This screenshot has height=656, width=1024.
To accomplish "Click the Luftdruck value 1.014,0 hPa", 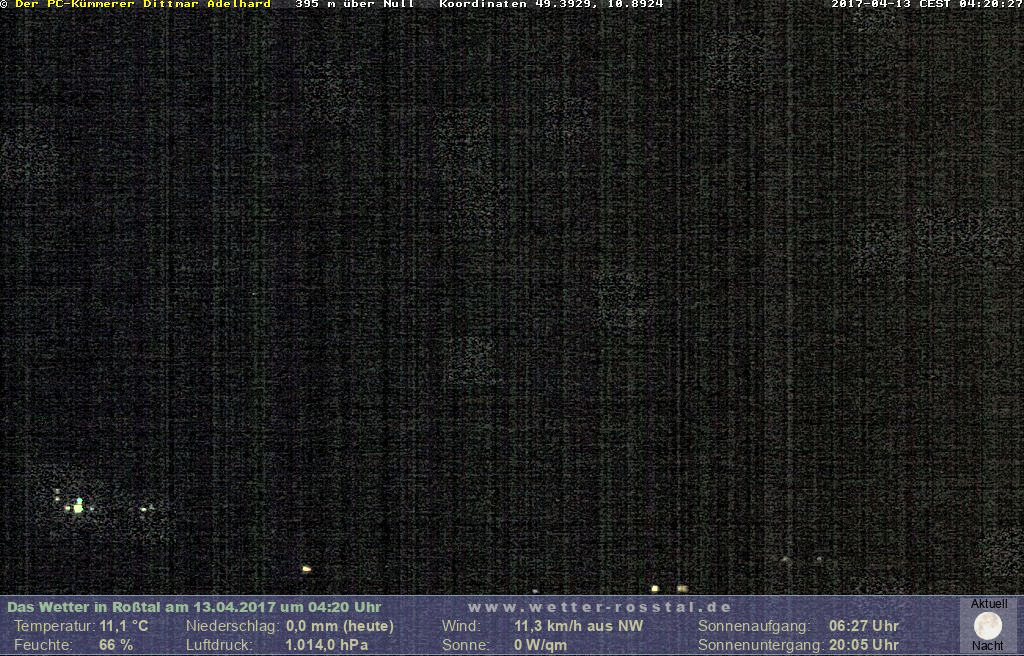I will 326,645.
